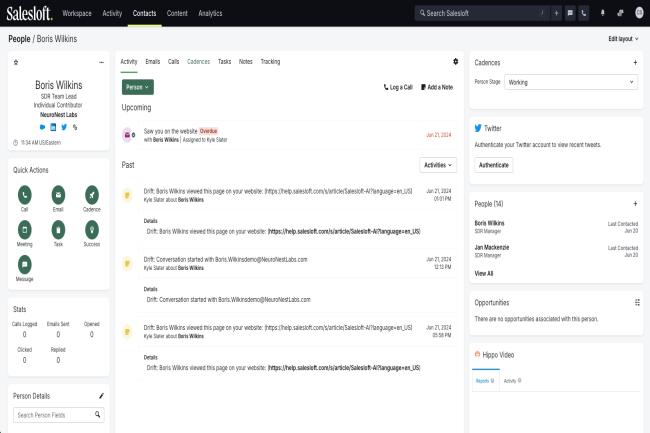Click the Email quick action icon
Viewport: 650px width, 433px height.
tap(58, 194)
